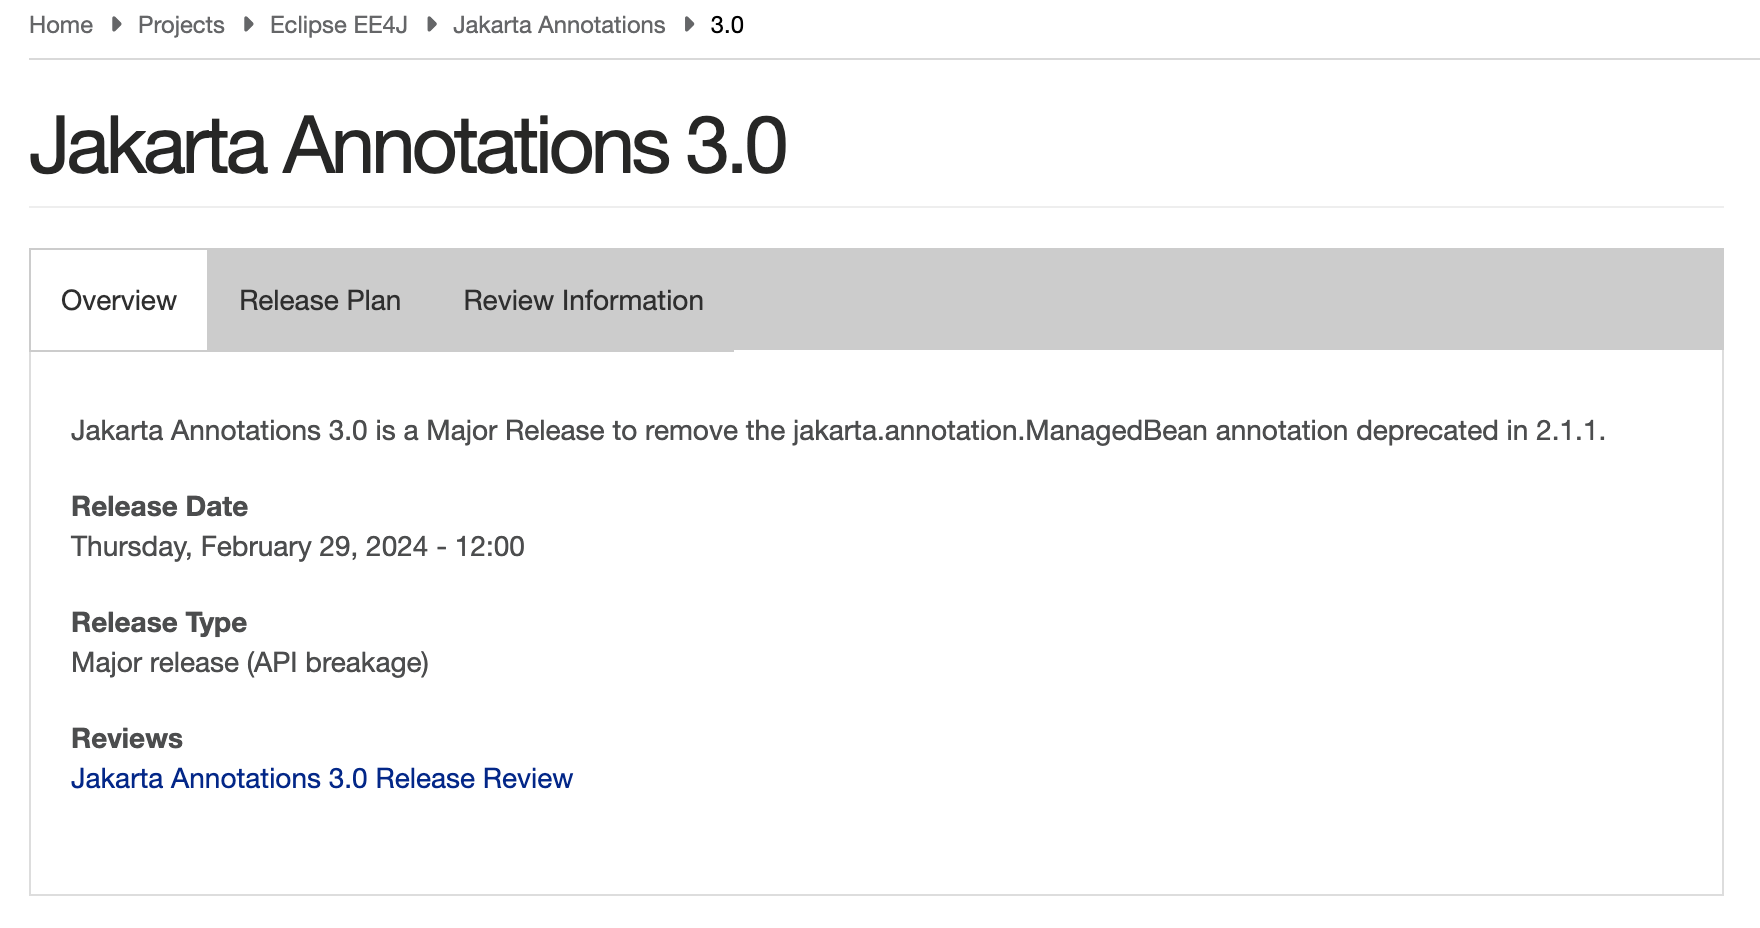Click the Major release (API breakage) text
1760x928 pixels.
pos(249,662)
